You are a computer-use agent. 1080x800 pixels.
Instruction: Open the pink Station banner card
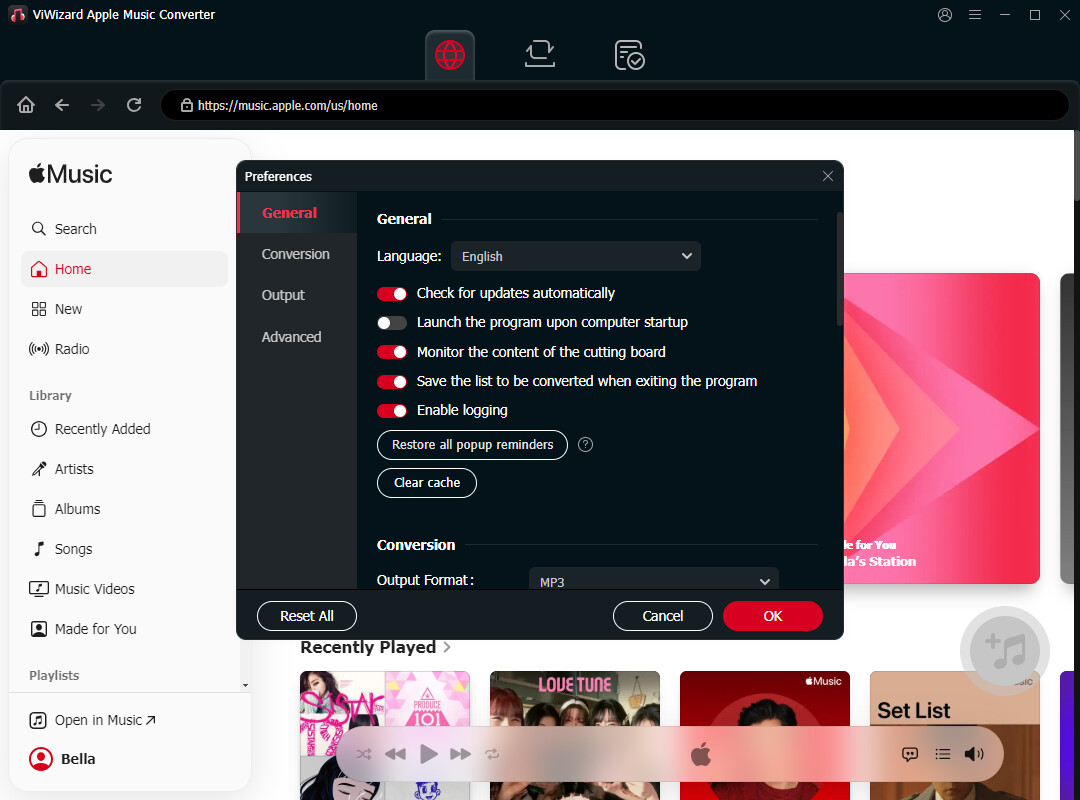click(942, 428)
